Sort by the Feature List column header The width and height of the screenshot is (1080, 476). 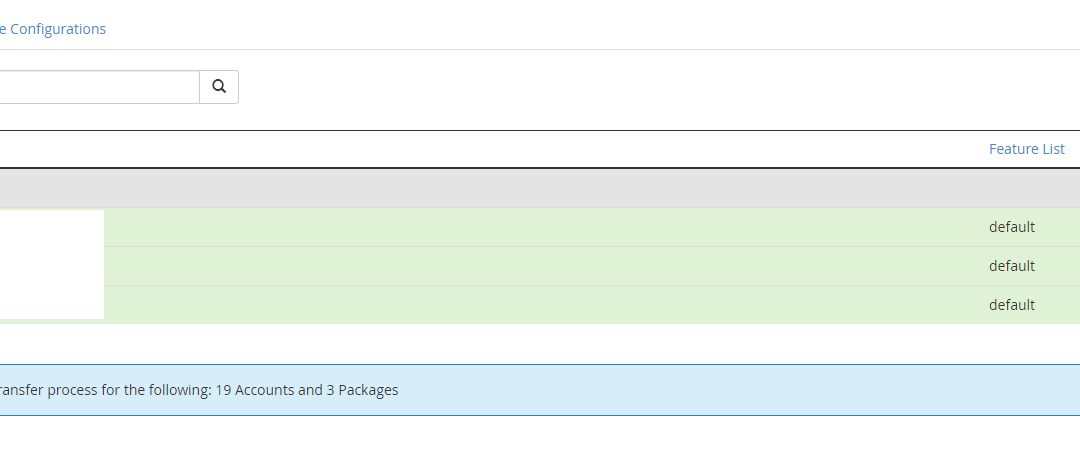[x=1026, y=149]
